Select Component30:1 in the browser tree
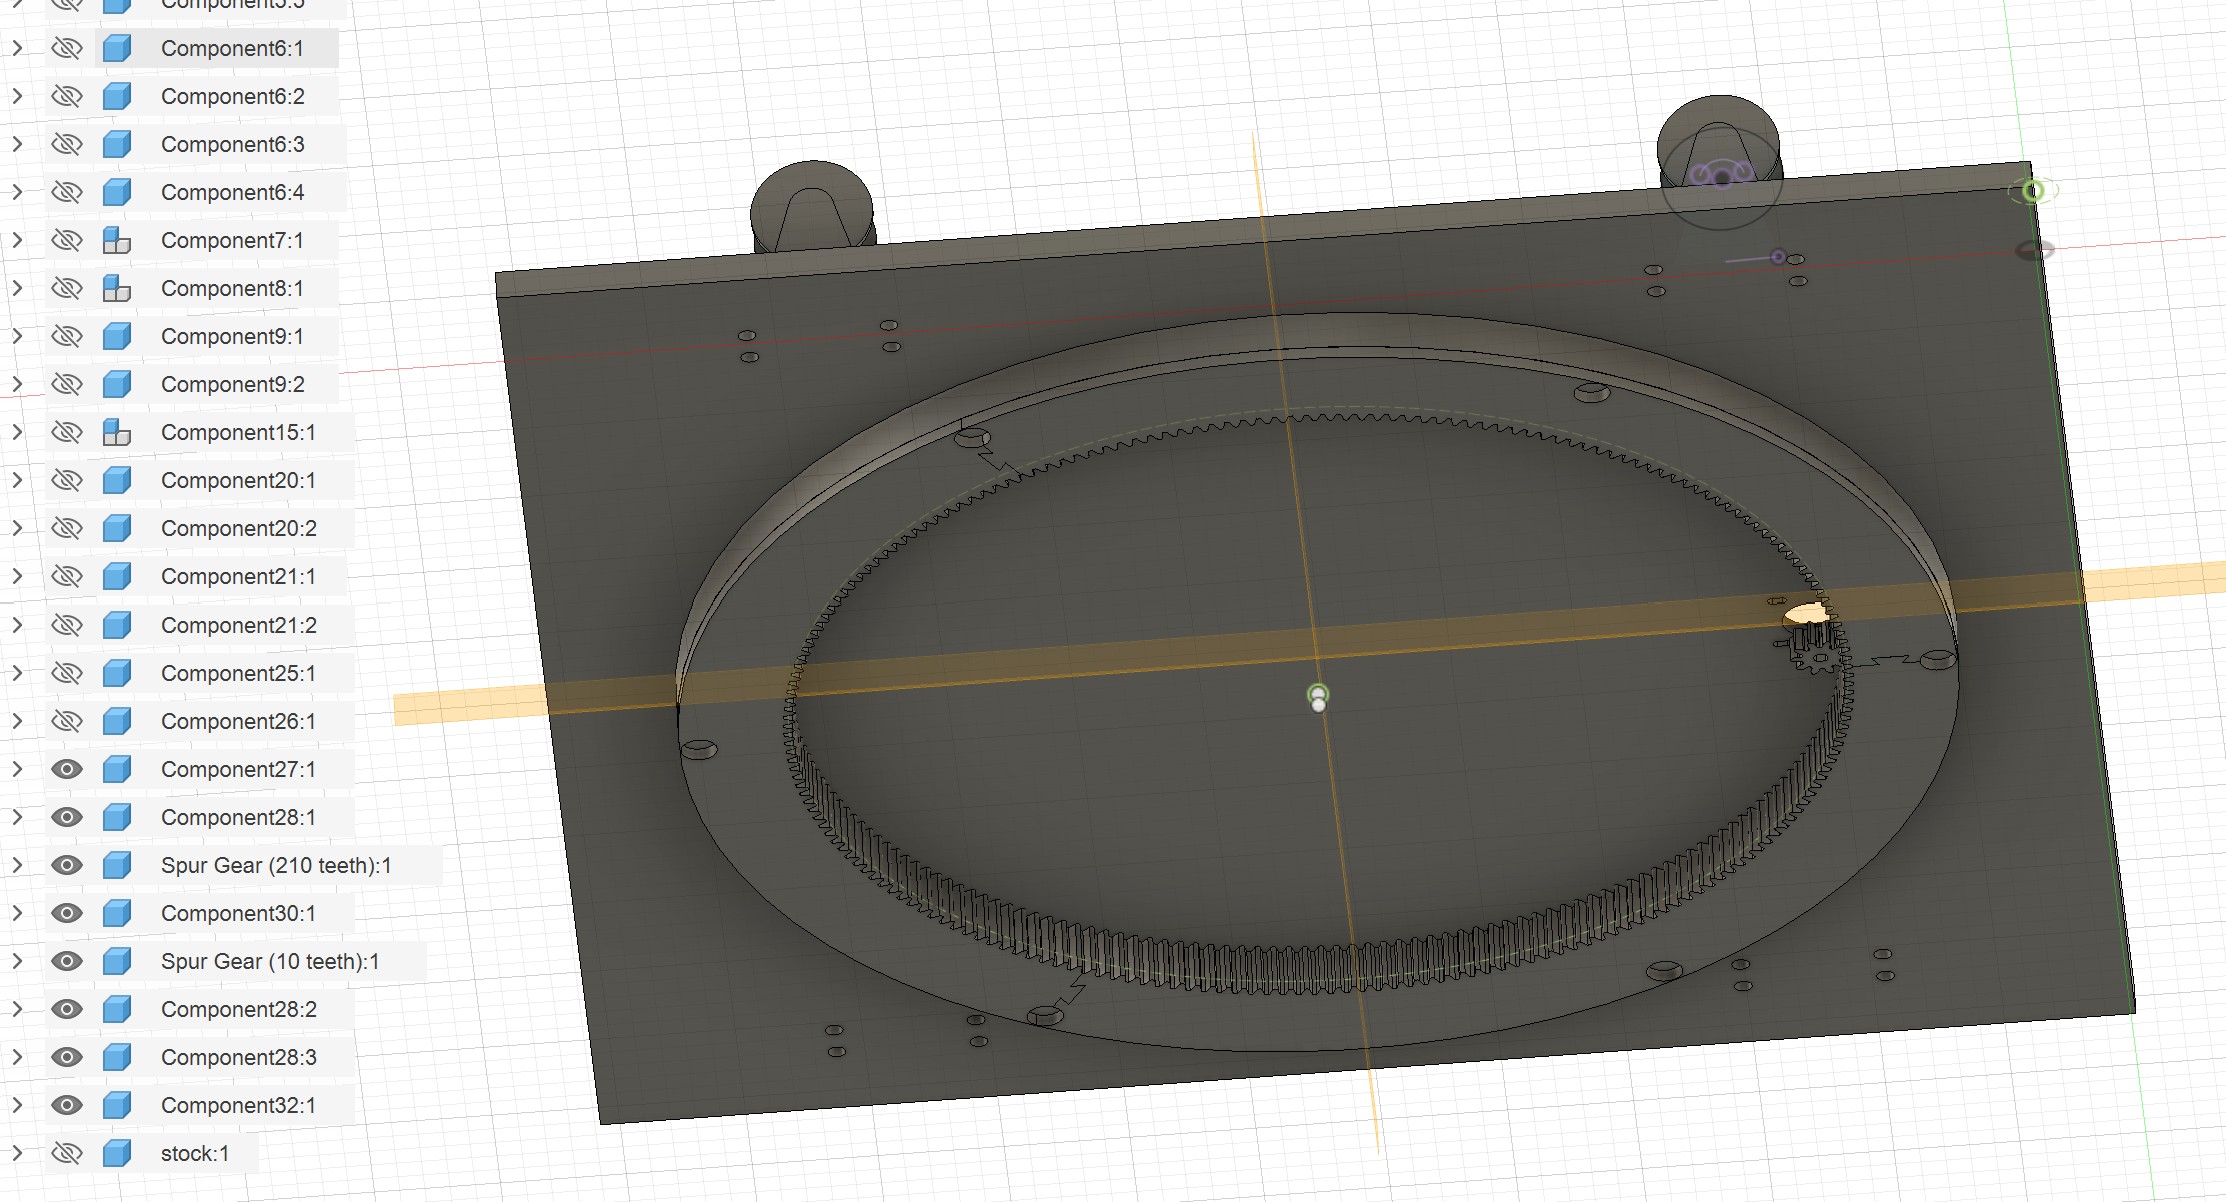The width and height of the screenshot is (2226, 1202). click(x=238, y=913)
